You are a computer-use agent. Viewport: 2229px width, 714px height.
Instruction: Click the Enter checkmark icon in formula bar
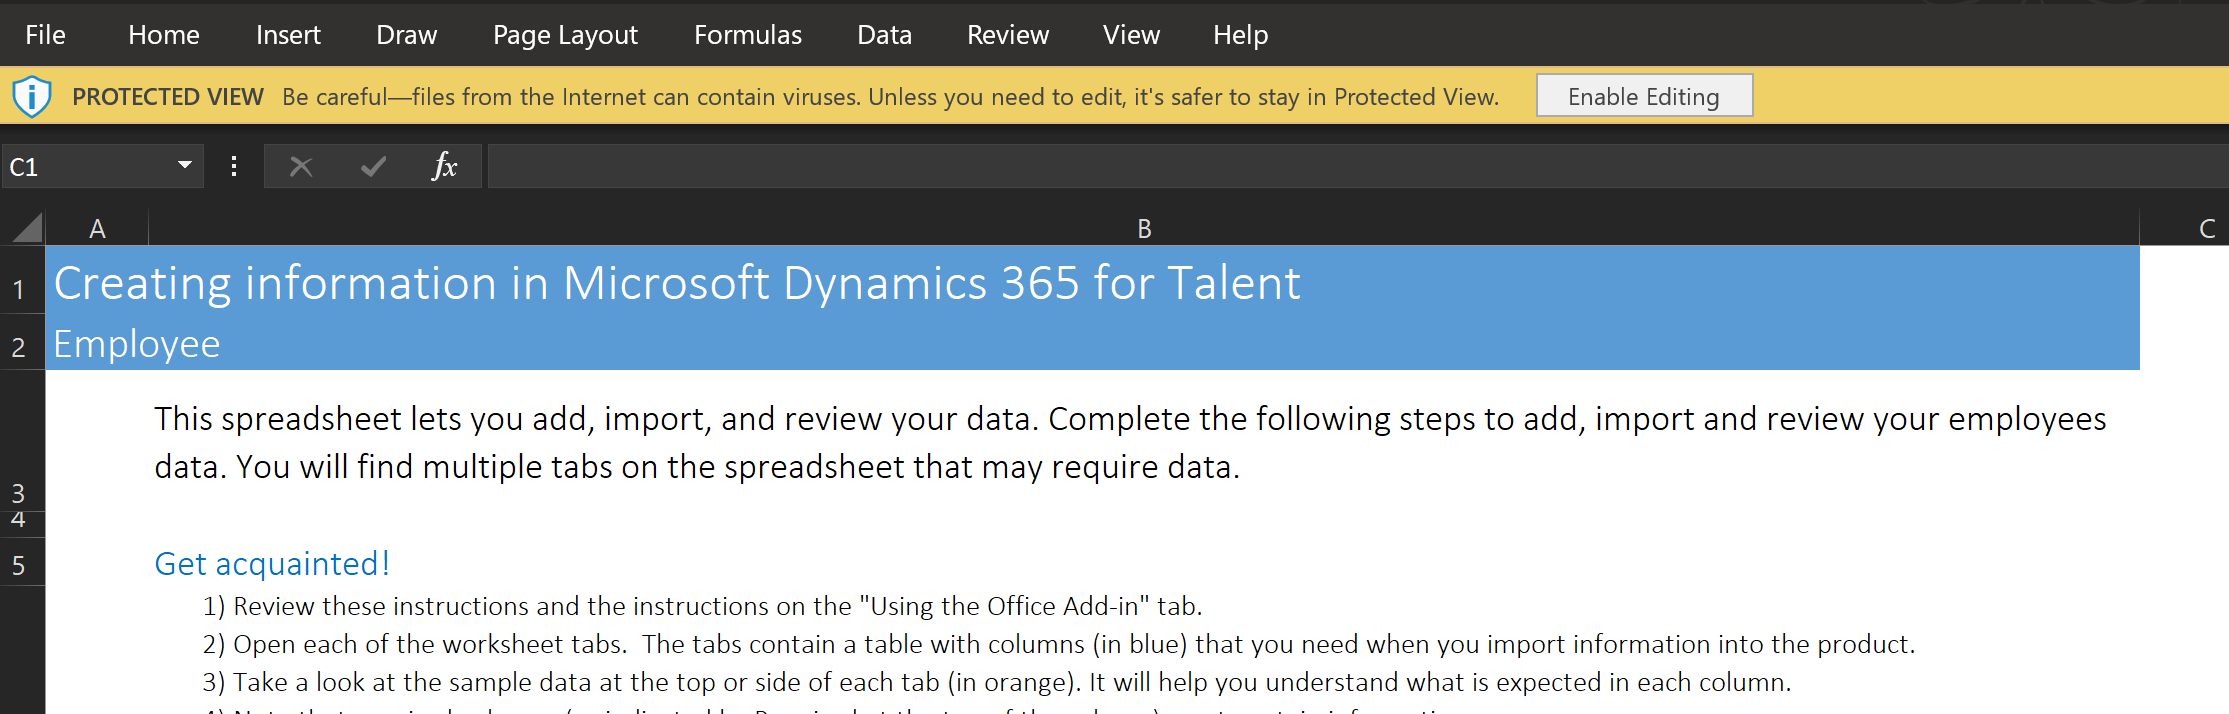tap(373, 166)
